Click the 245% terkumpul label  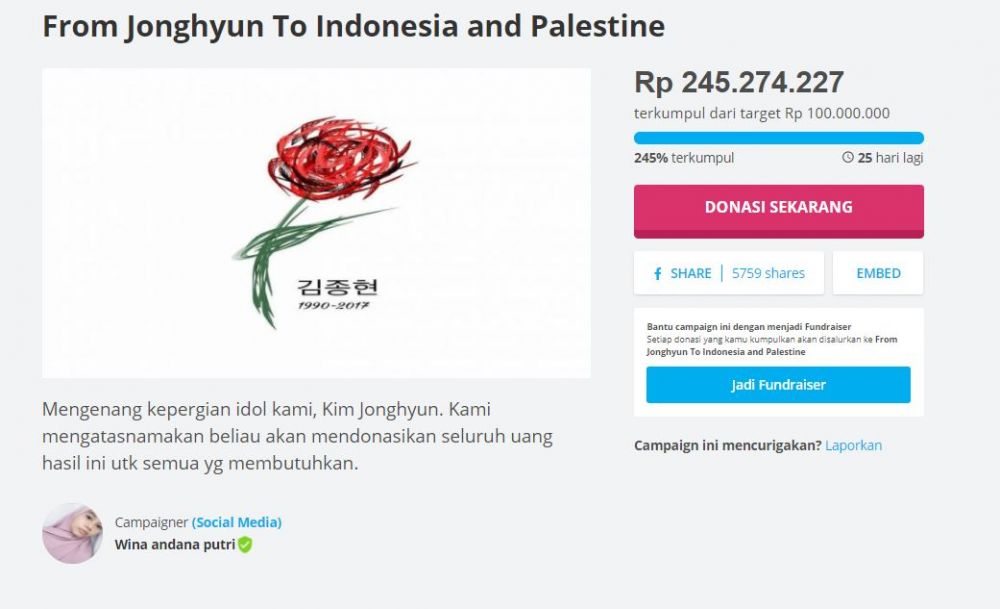click(683, 157)
